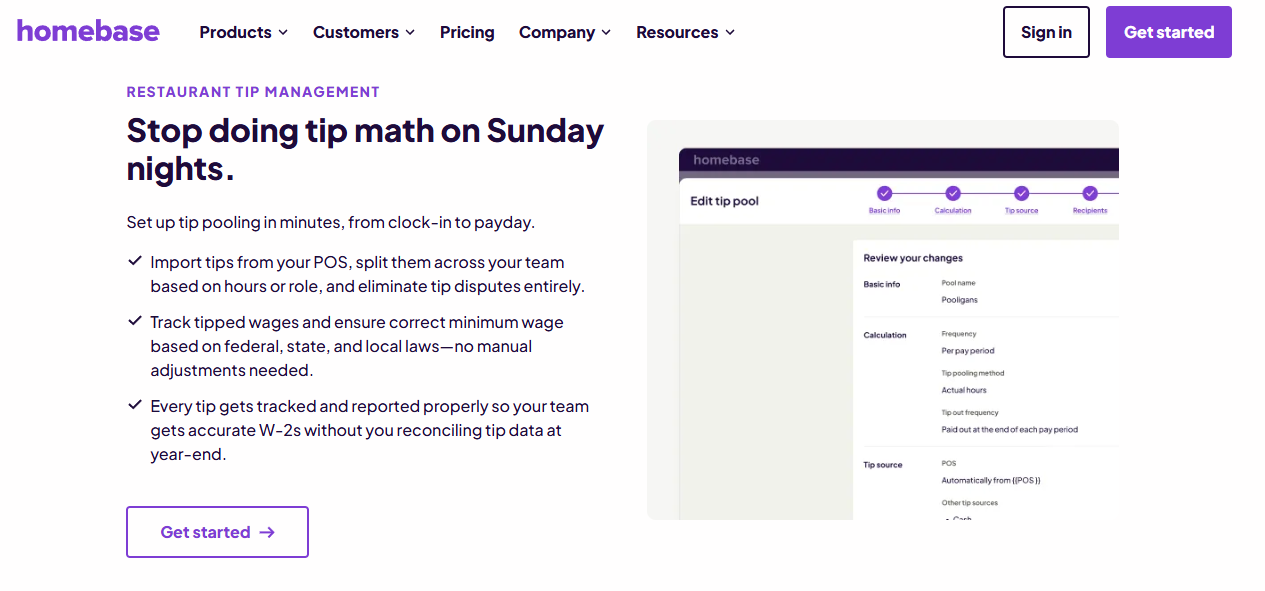Expand the Company menu chevron
This screenshot has width=1265, height=591.
pyautogui.click(x=605, y=33)
